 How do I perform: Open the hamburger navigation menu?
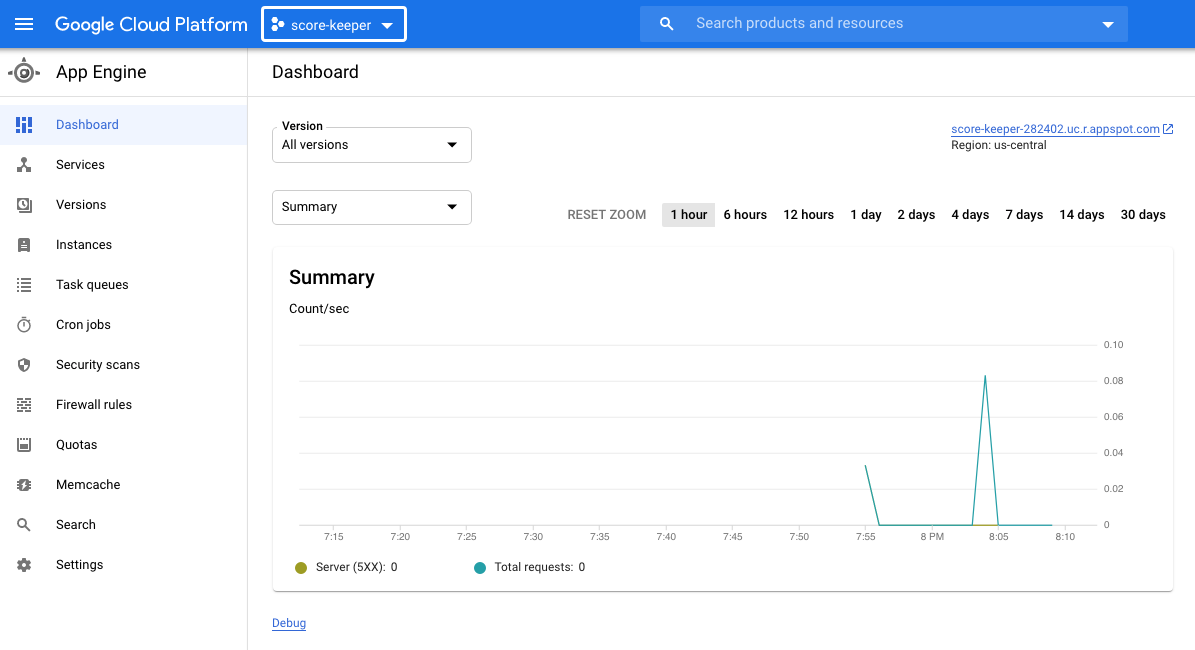[x=24, y=24]
